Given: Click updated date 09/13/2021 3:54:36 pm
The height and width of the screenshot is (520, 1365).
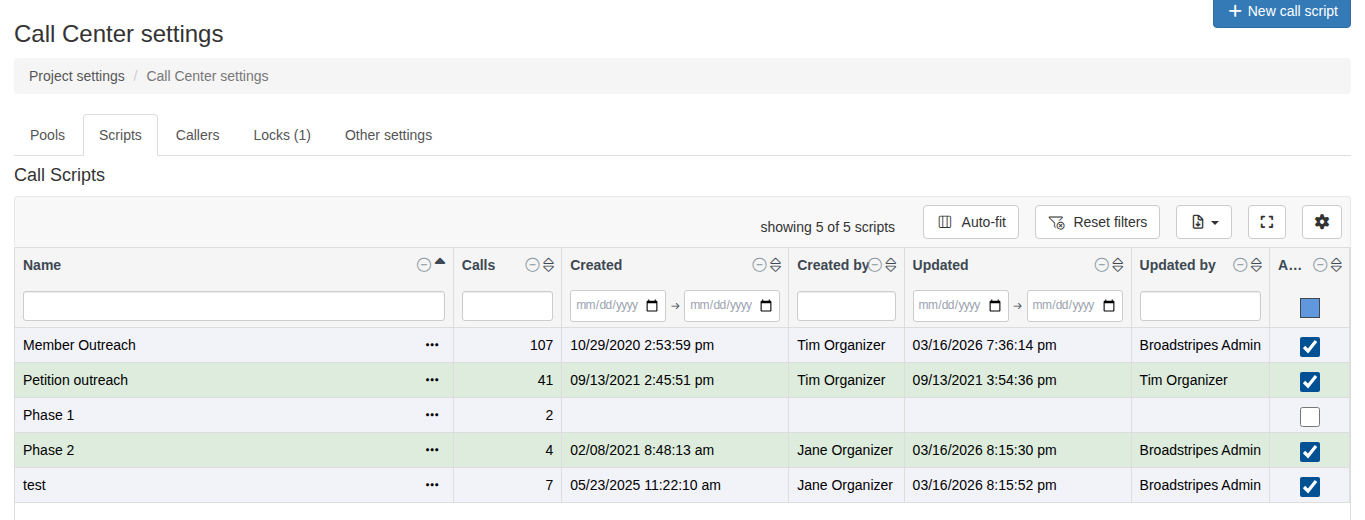Looking at the screenshot, I should coord(984,380).
